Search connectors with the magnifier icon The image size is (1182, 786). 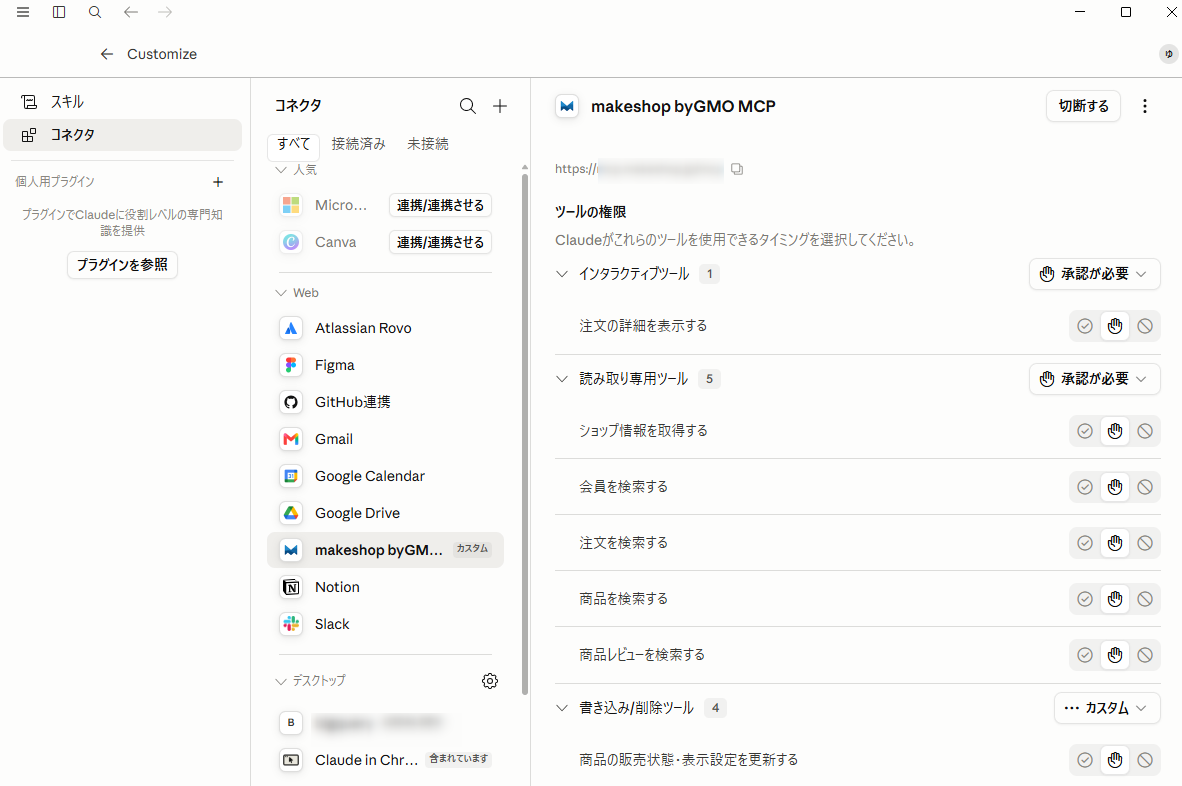click(468, 106)
